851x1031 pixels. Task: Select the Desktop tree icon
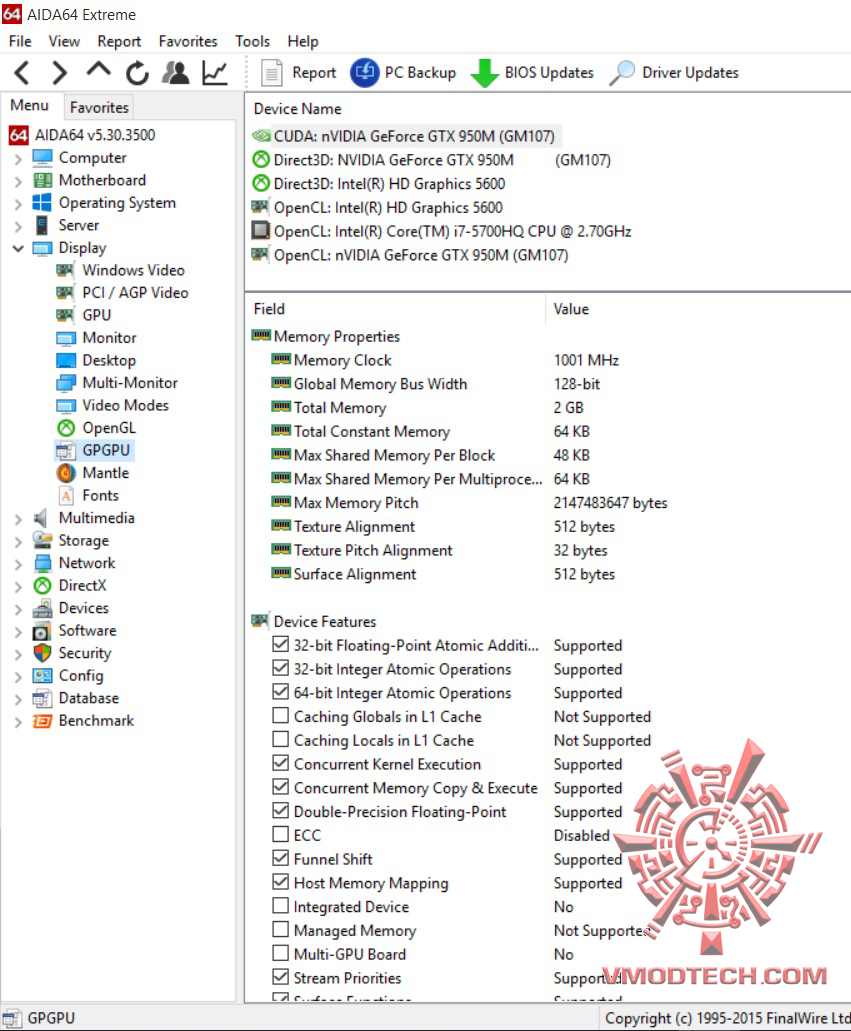tap(66, 360)
